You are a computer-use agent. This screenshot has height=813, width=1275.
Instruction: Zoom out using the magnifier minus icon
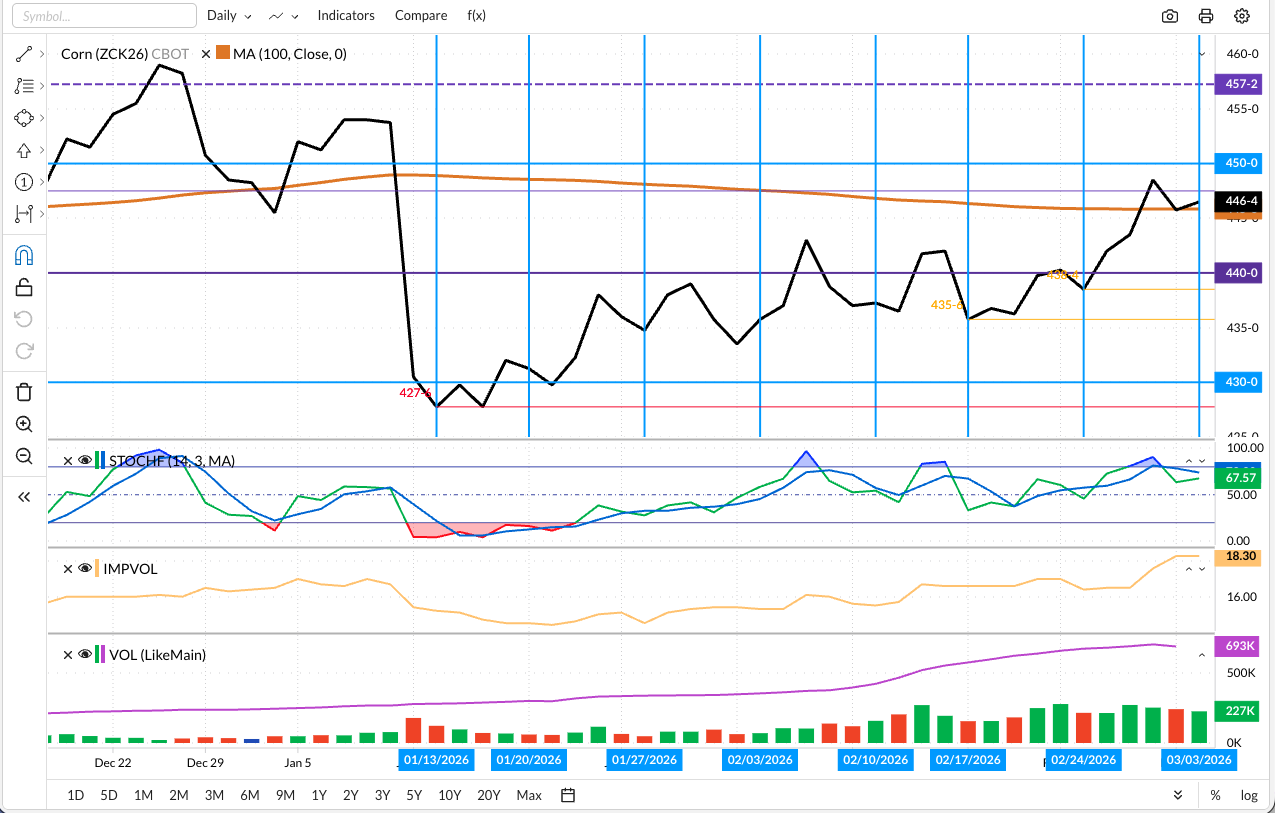click(24, 456)
